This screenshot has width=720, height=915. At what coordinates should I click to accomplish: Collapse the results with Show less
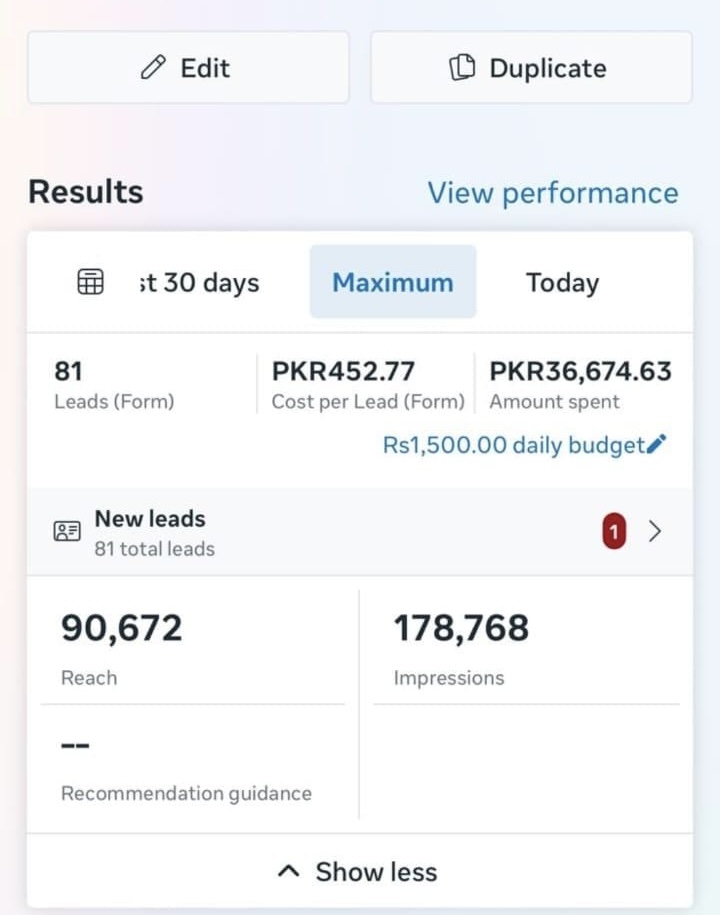[376, 872]
